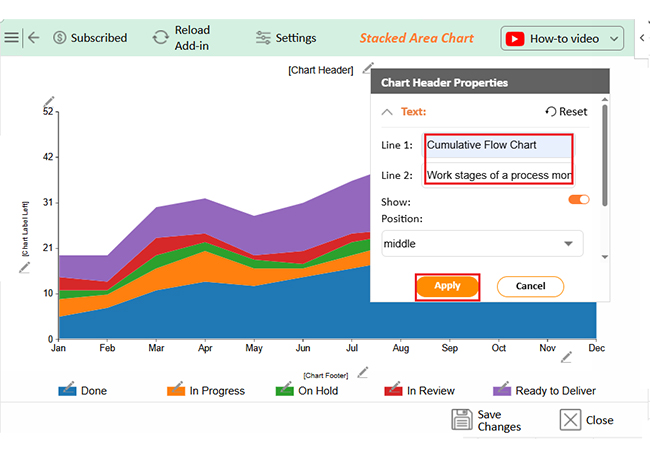
Task: Click the Cancel button
Action: coord(530,286)
